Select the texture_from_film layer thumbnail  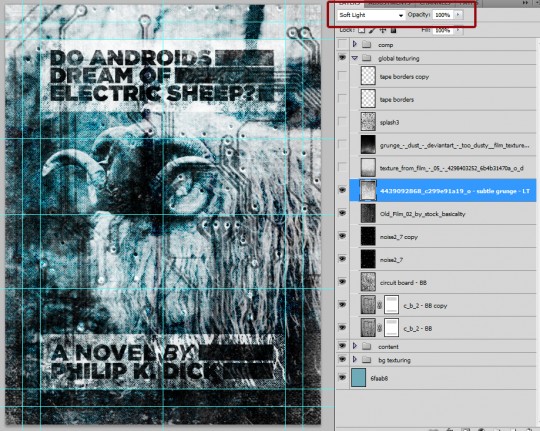coord(368,168)
